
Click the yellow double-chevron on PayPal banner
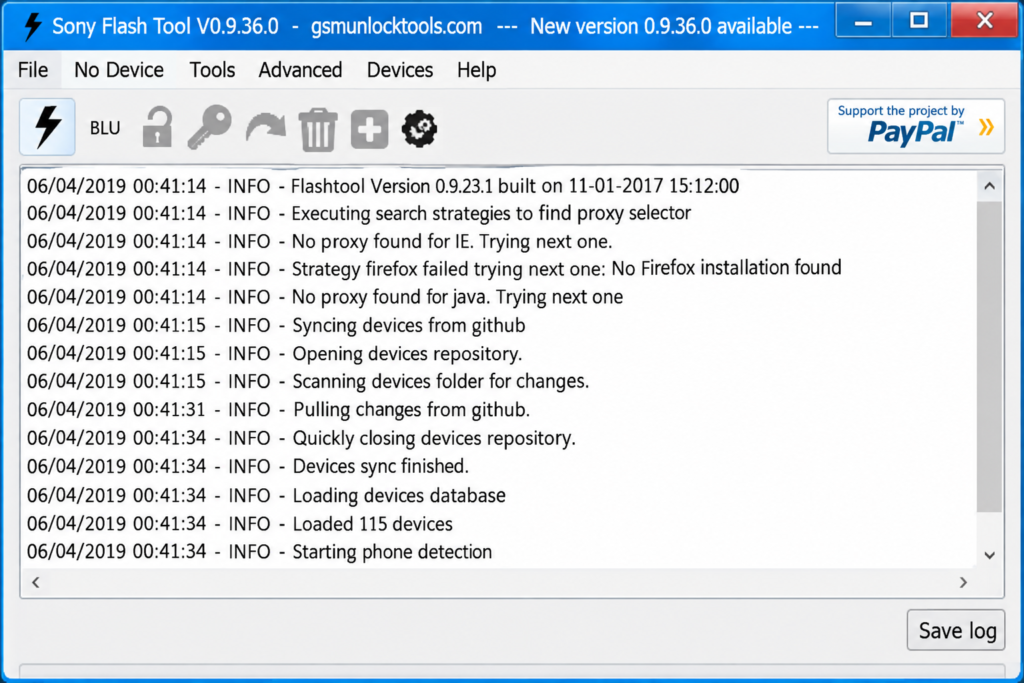(x=986, y=127)
